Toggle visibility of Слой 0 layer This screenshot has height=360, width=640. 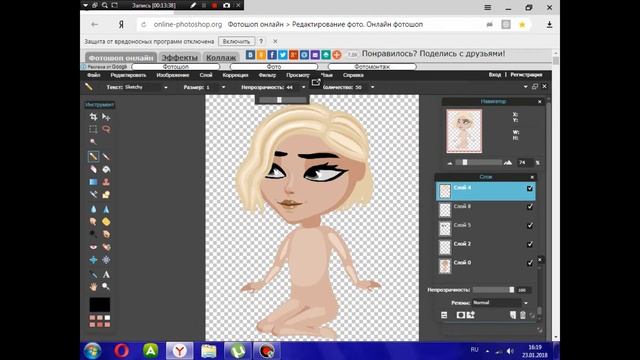530,263
